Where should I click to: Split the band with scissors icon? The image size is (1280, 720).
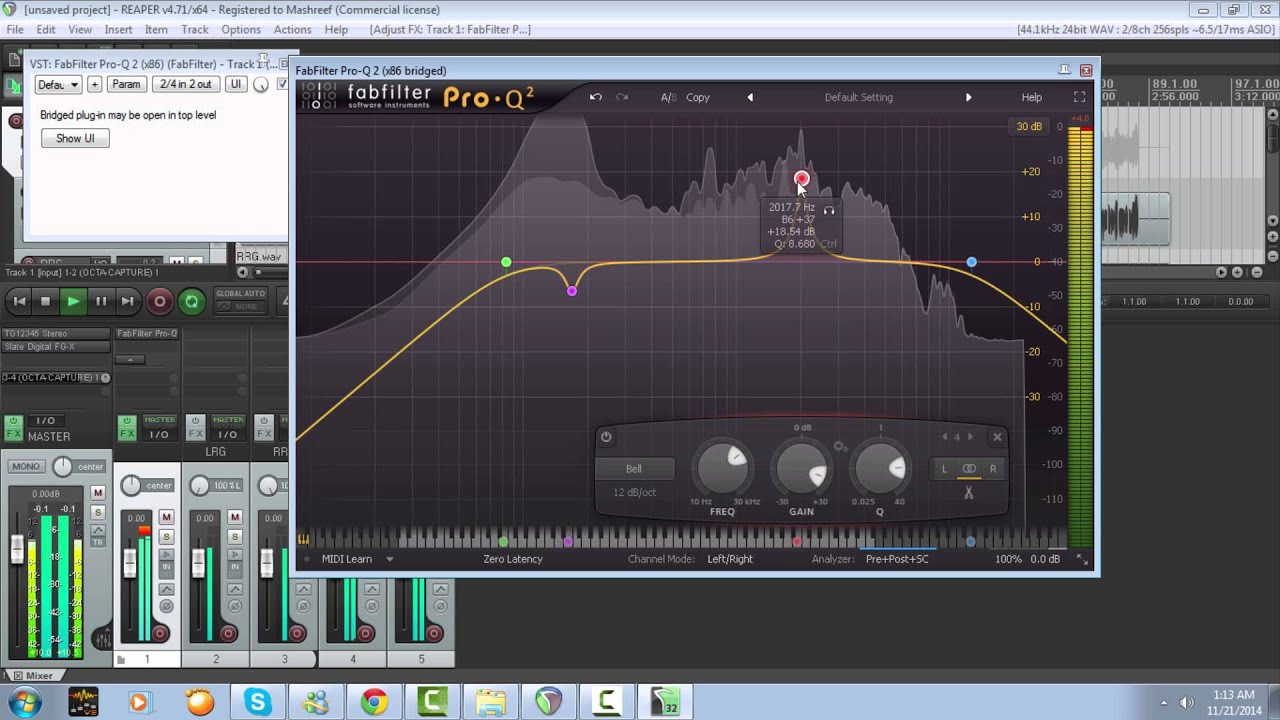point(968,493)
